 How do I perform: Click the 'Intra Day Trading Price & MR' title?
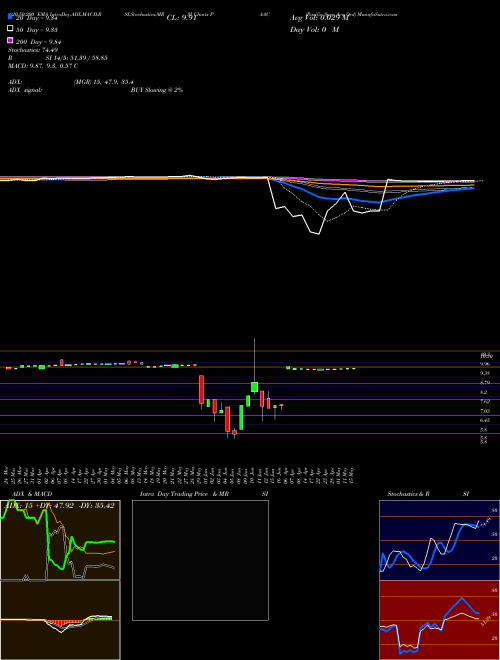184,494
